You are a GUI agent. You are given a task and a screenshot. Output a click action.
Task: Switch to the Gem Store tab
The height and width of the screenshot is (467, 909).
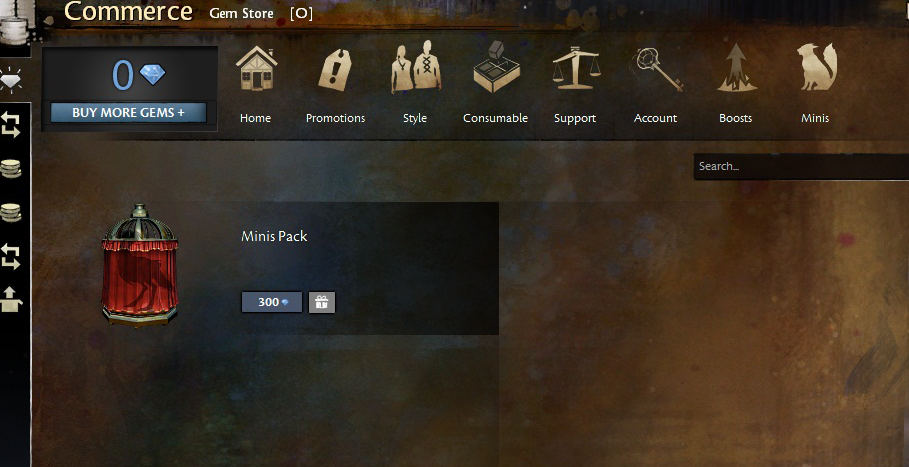(x=241, y=13)
